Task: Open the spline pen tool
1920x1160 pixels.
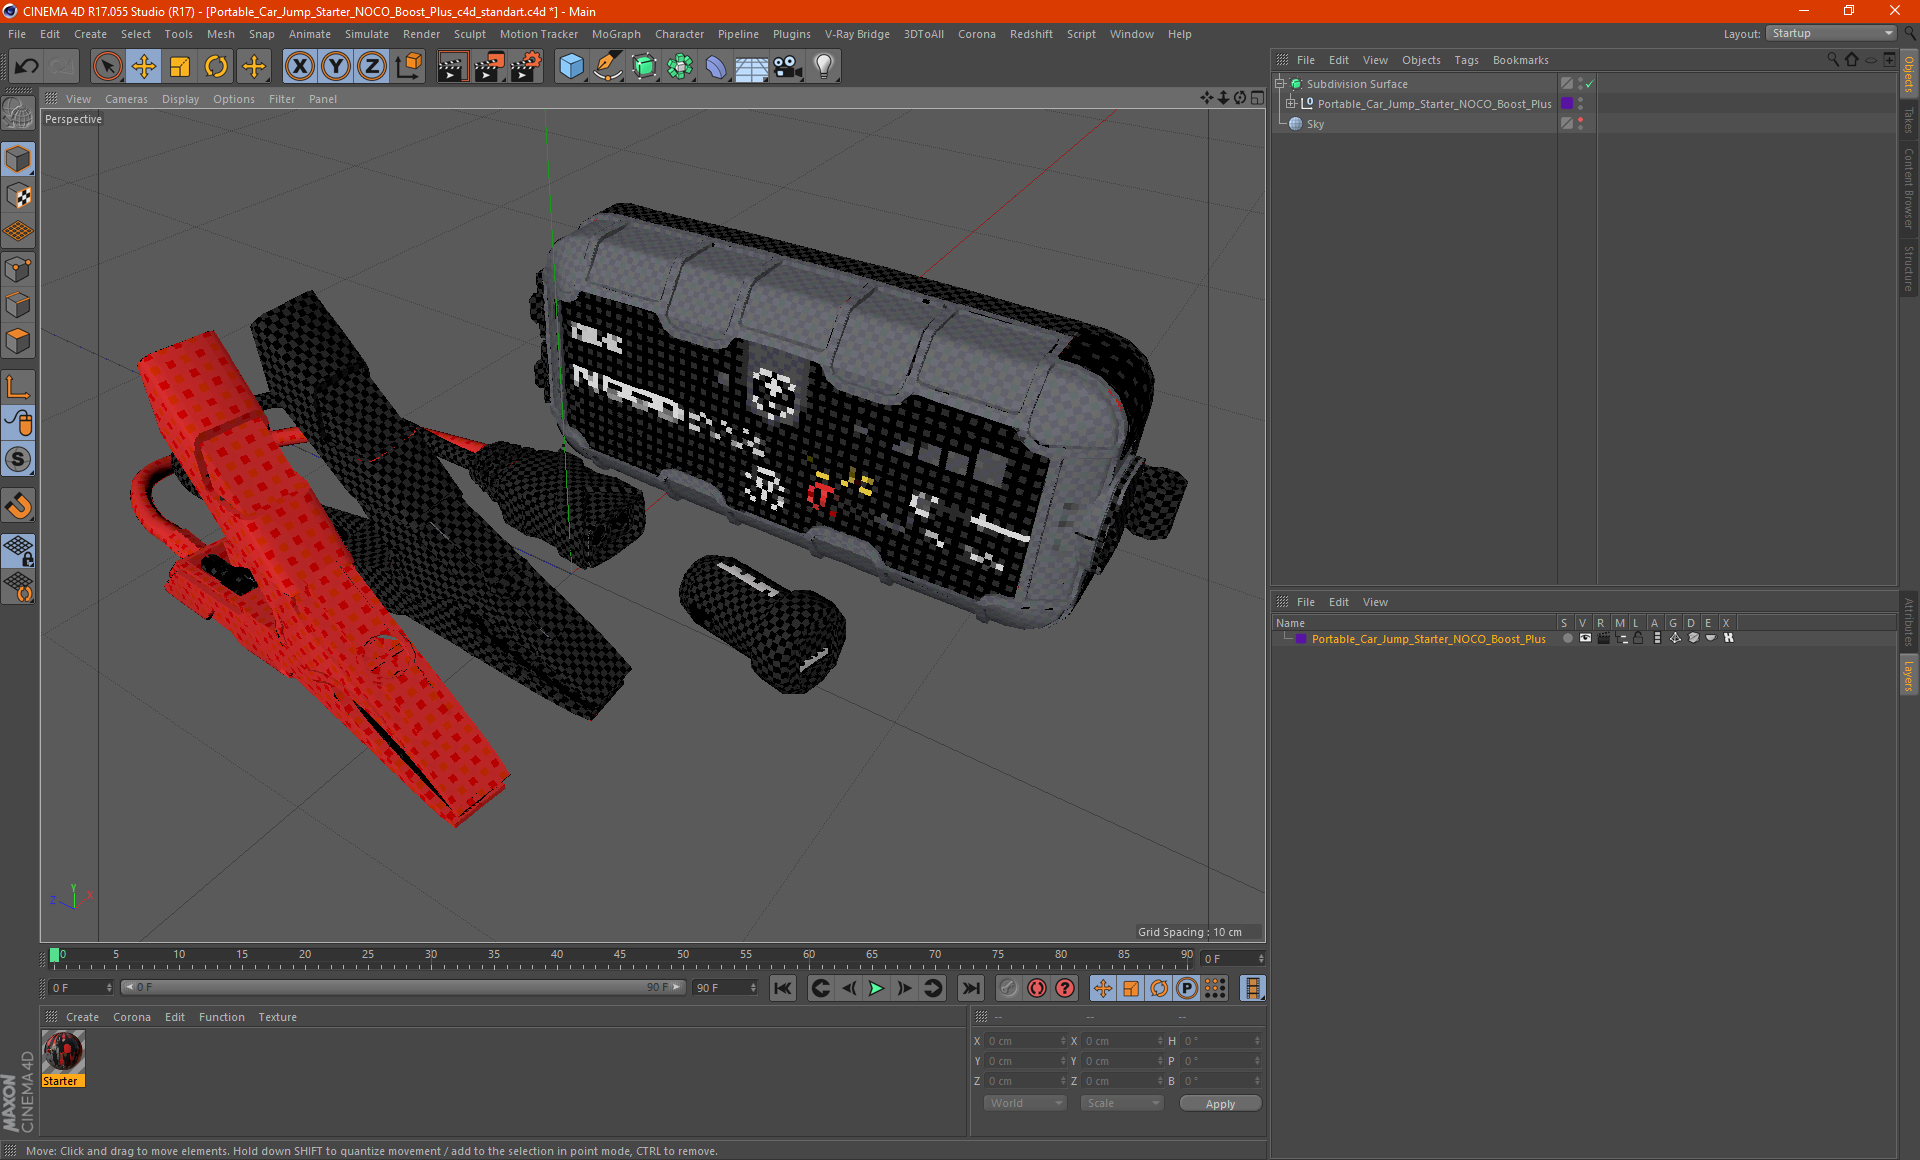Action: (x=608, y=67)
